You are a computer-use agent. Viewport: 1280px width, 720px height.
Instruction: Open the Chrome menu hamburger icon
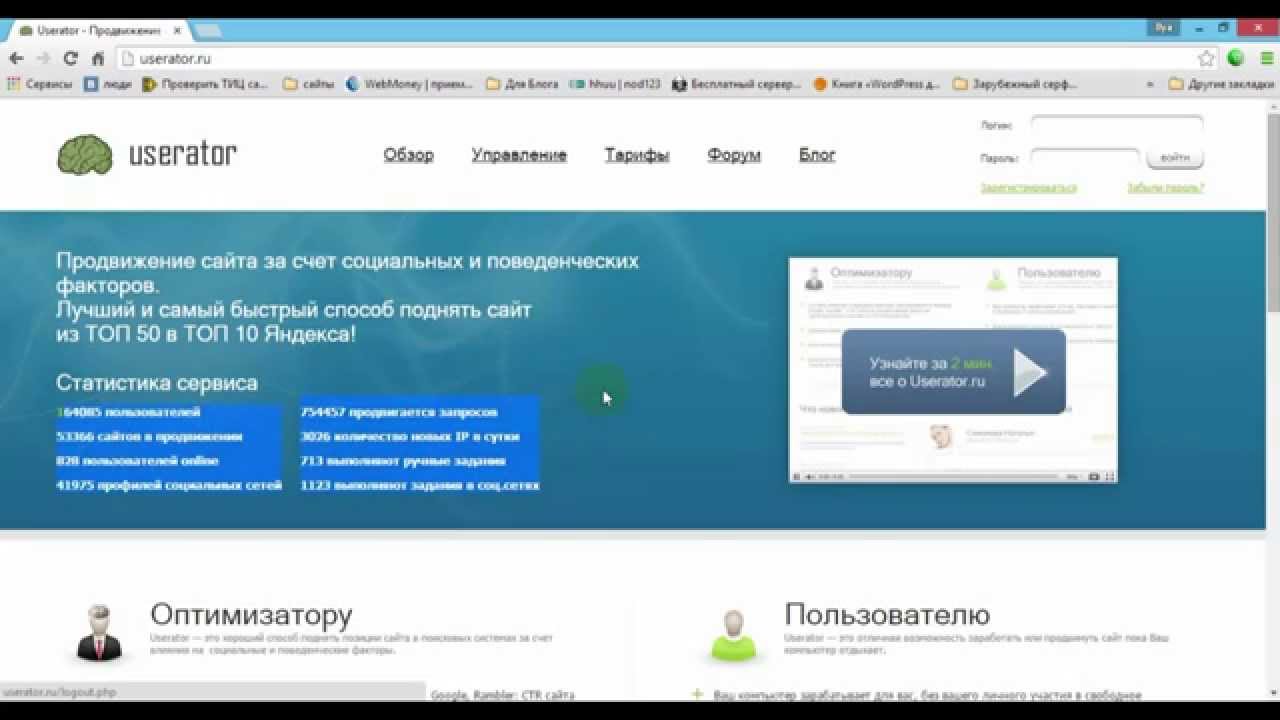[x=1265, y=59]
